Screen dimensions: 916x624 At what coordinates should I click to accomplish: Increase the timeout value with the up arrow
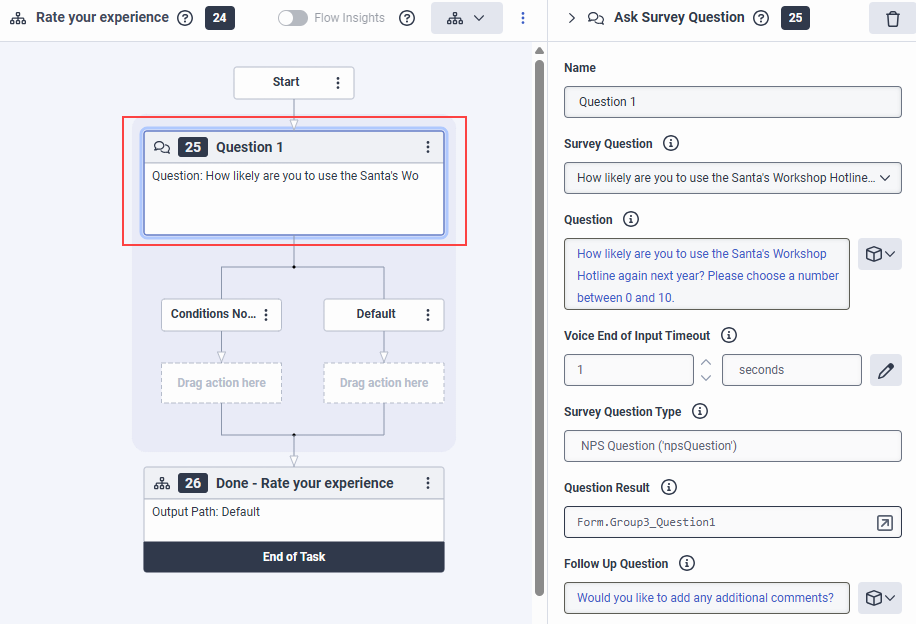(706, 362)
